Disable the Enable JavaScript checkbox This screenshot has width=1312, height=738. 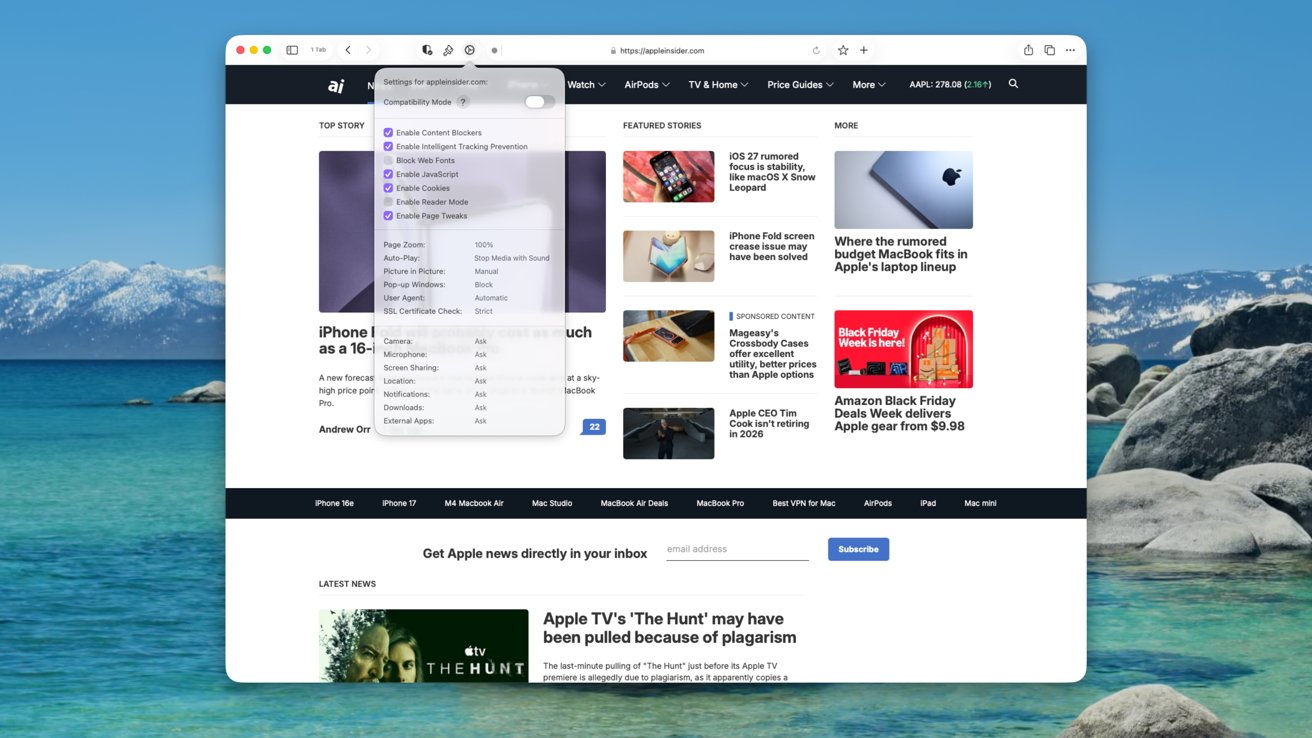pyautogui.click(x=389, y=174)
